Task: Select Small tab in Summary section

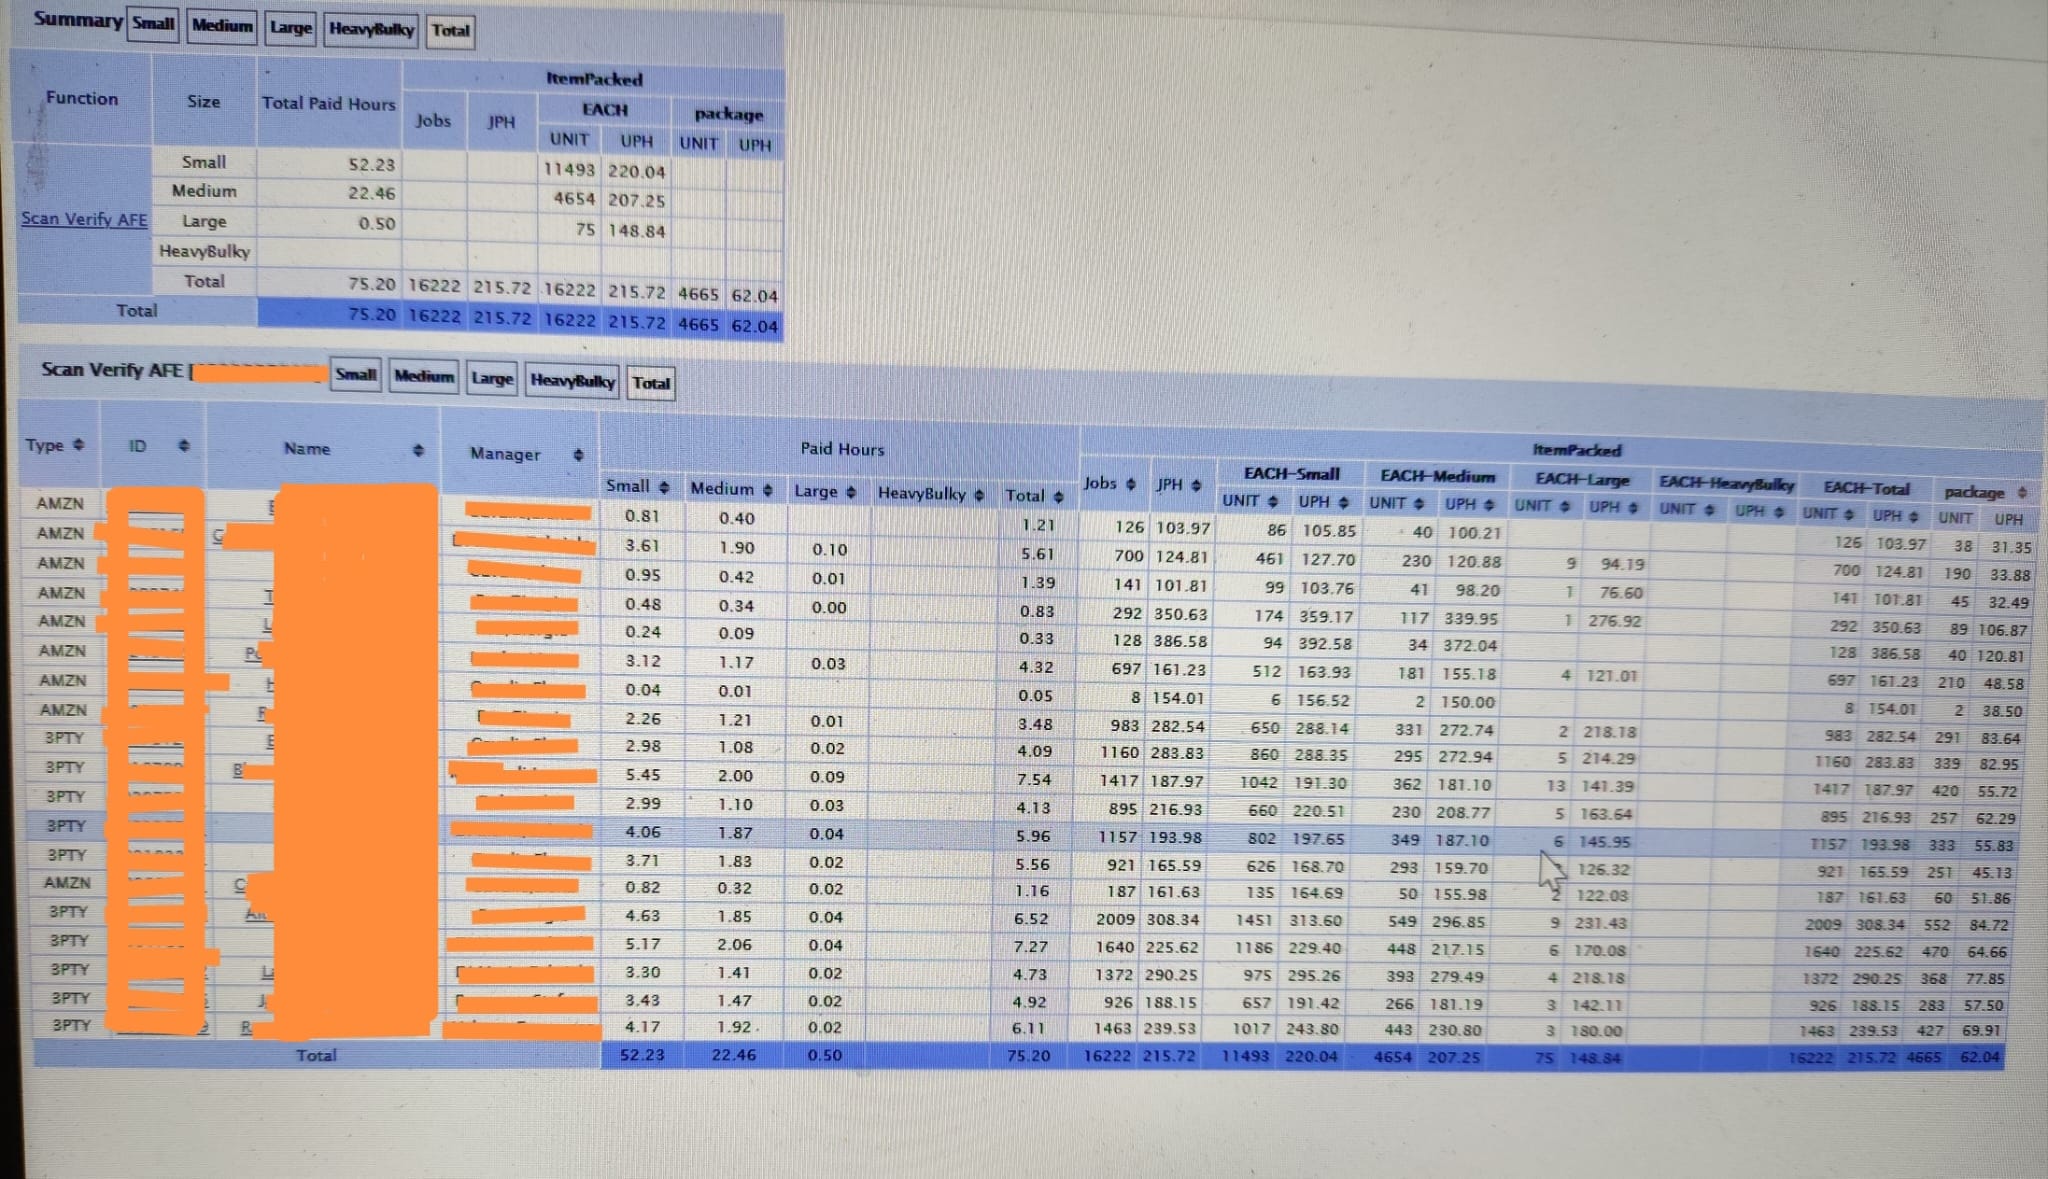Action: [x=153, y=23]
